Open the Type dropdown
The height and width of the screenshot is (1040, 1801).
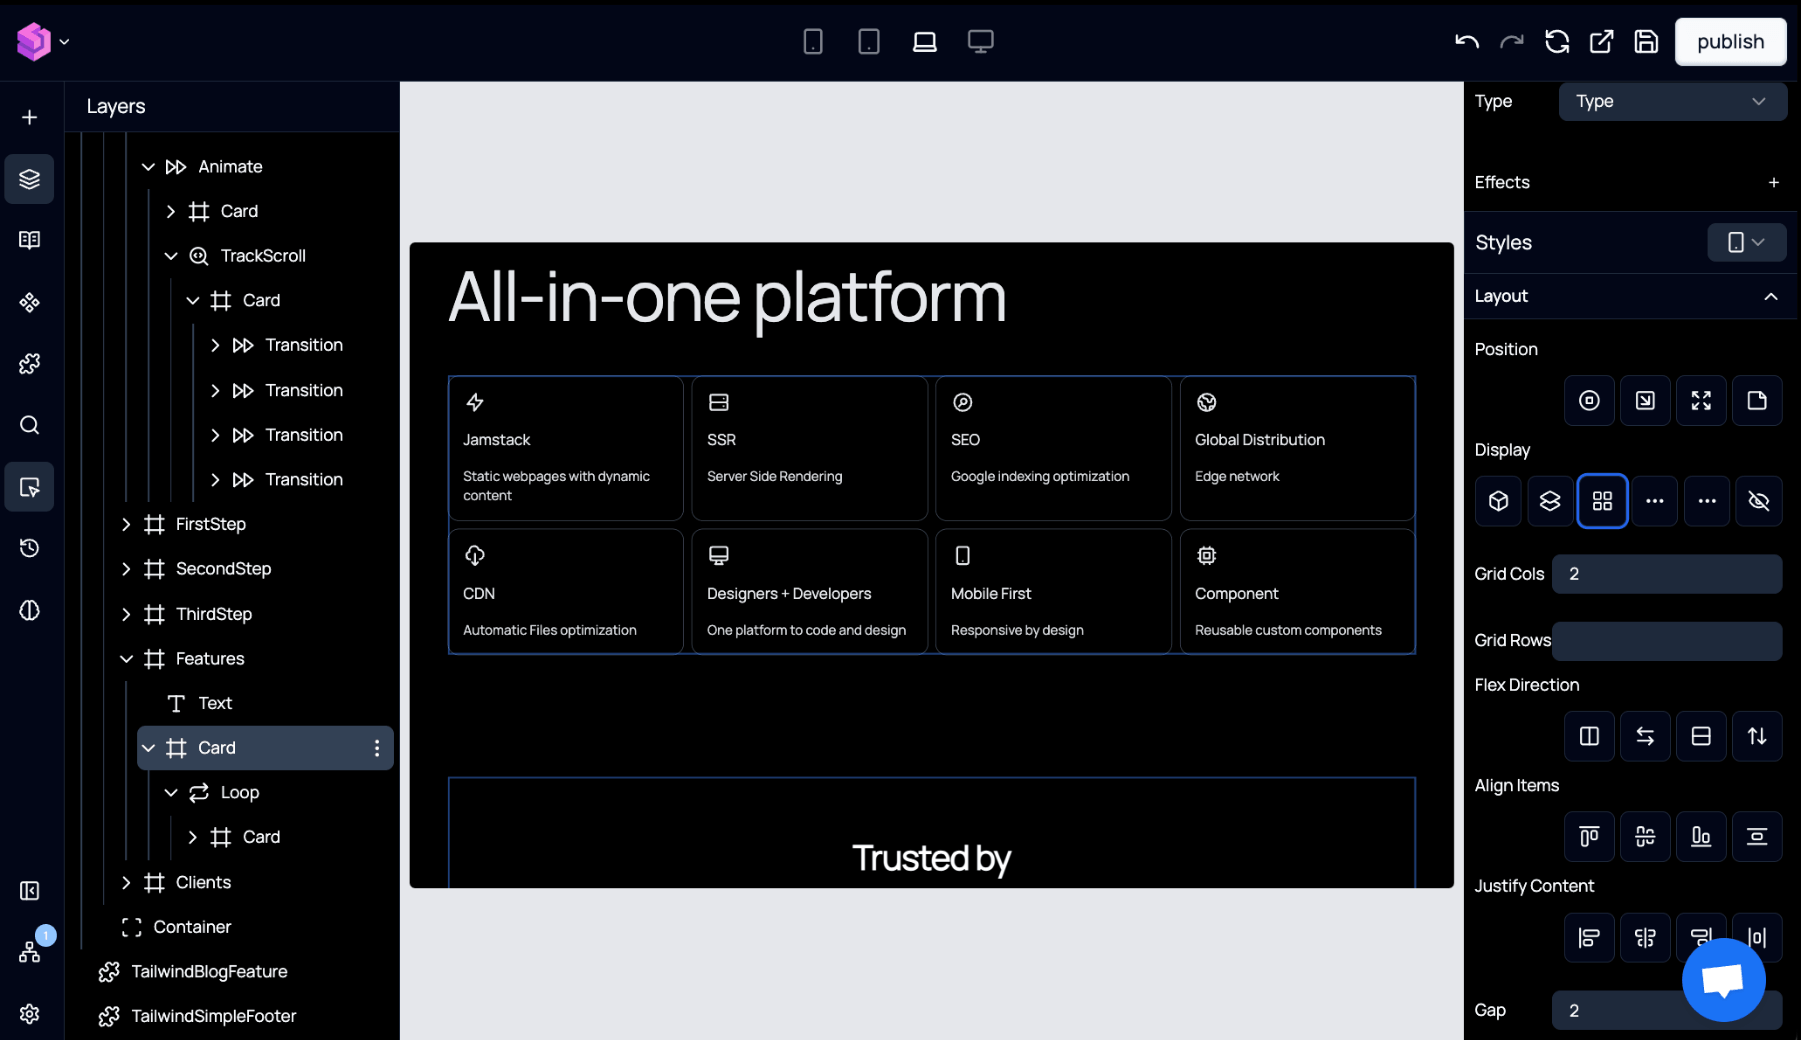point(1671,101)
